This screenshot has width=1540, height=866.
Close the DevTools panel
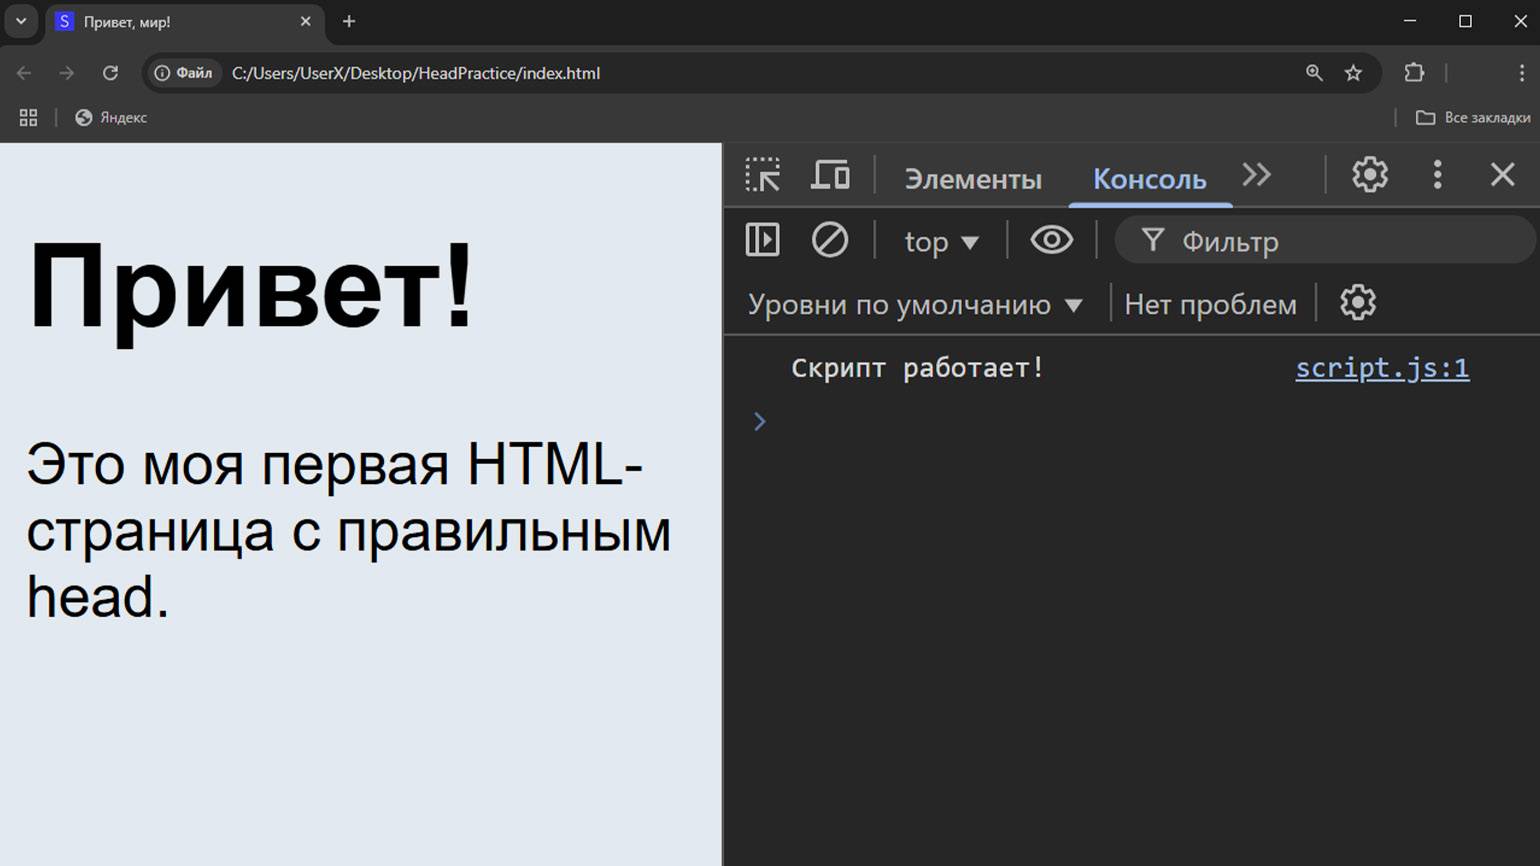pyautogui.click(x=1503, y=175)
